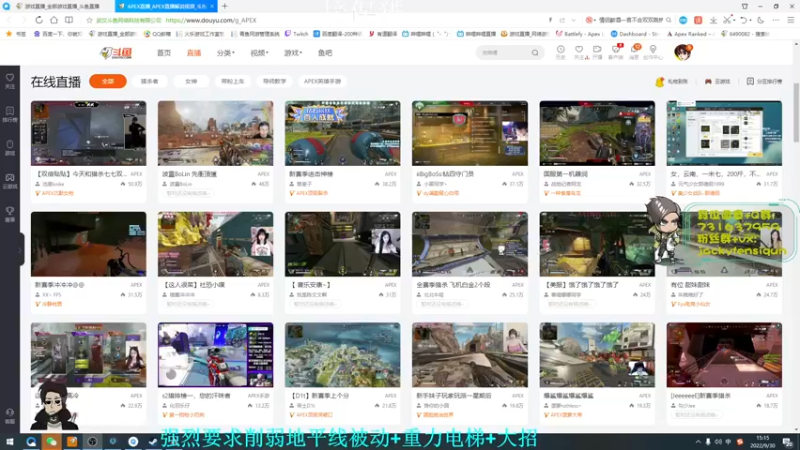The height and width of the screenshot is (450, 800).
Task: Open the 首页 home nav item
Action: [164, 53]
